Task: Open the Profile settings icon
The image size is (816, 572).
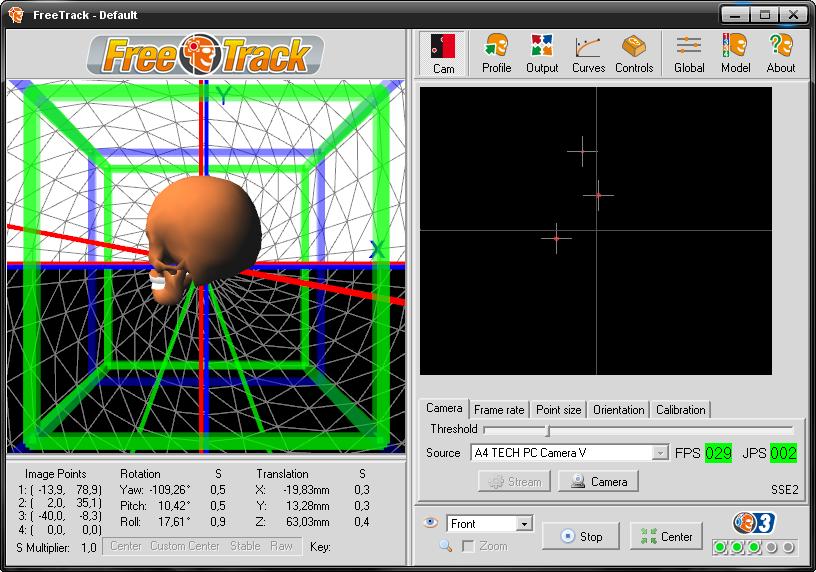Action: (x=496, y=54)
